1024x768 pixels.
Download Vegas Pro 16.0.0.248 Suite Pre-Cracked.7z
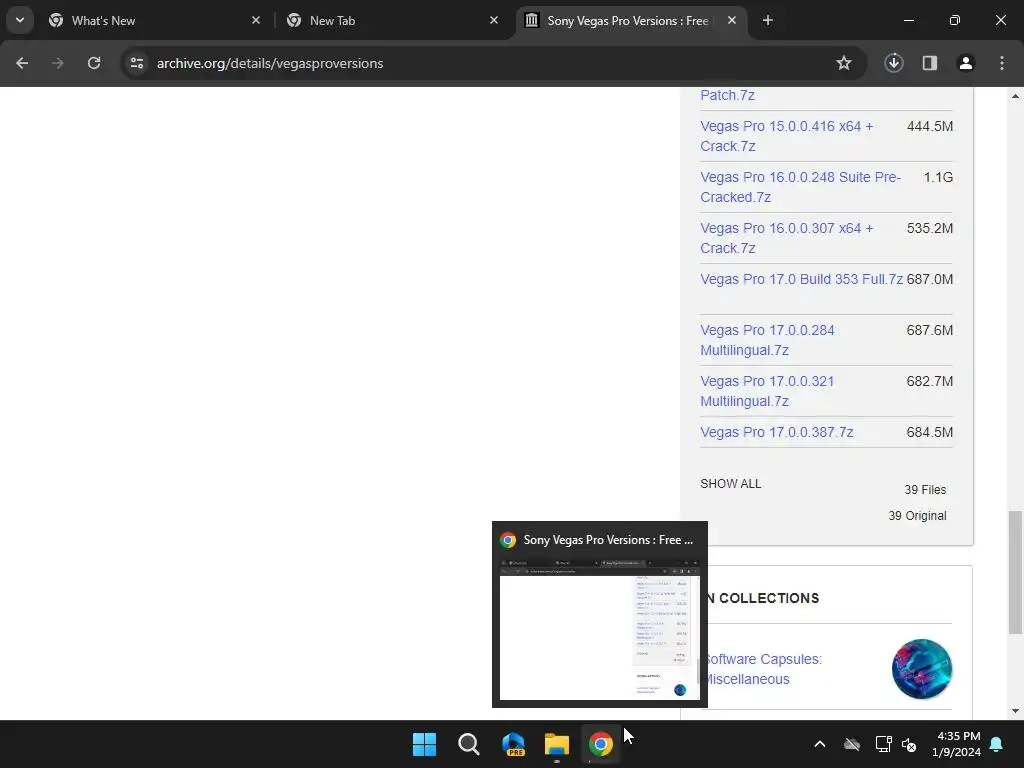coord(800,187)
